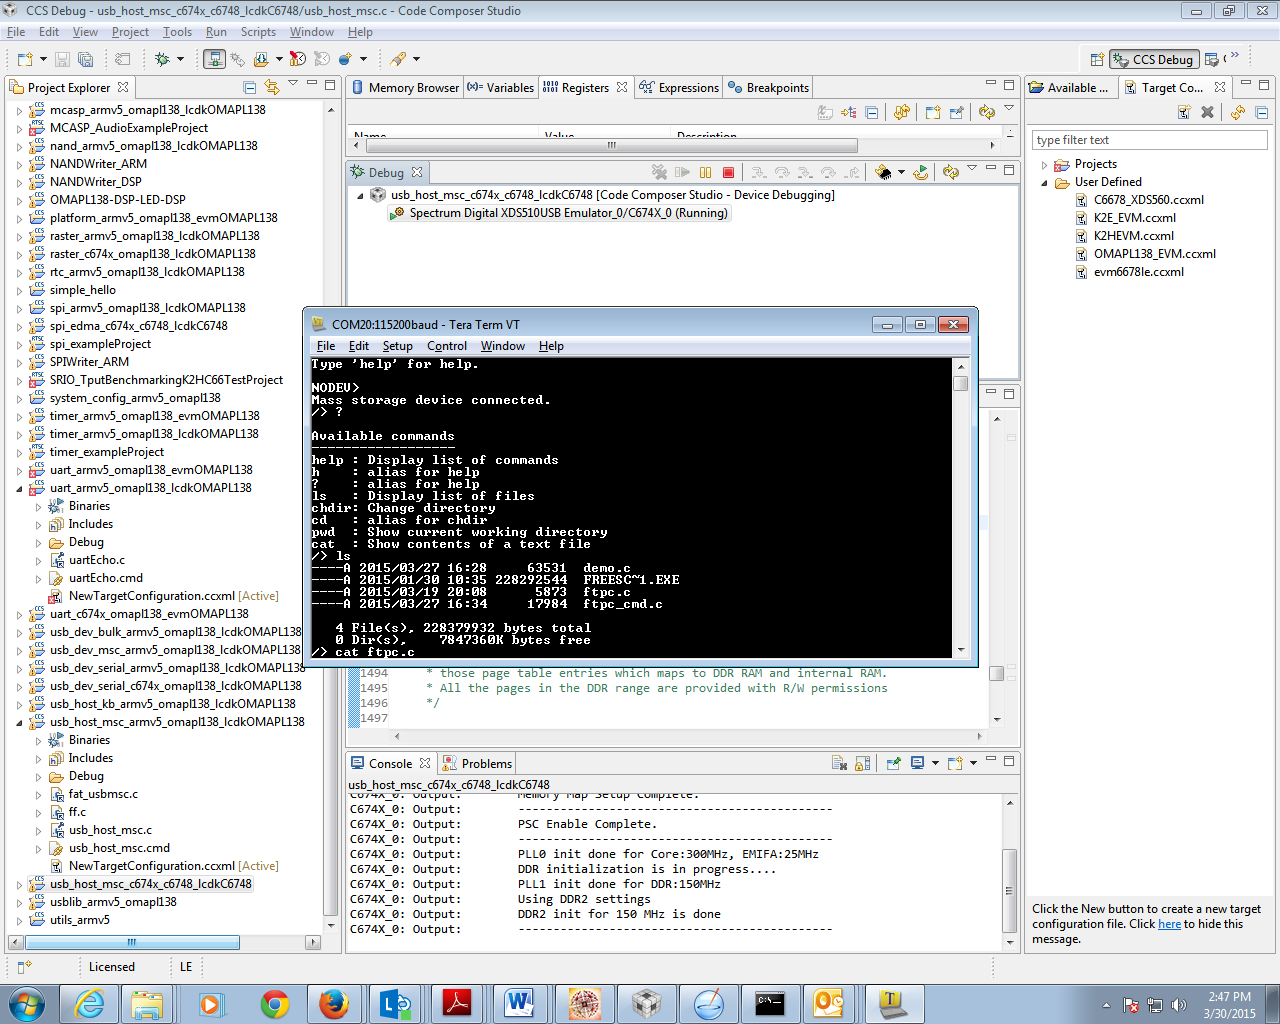Open the Scripts menu in CCS
Image resolution: width=1280 pixels, height=1024 pixels.
pyautogui.click(x=258, y=32)
